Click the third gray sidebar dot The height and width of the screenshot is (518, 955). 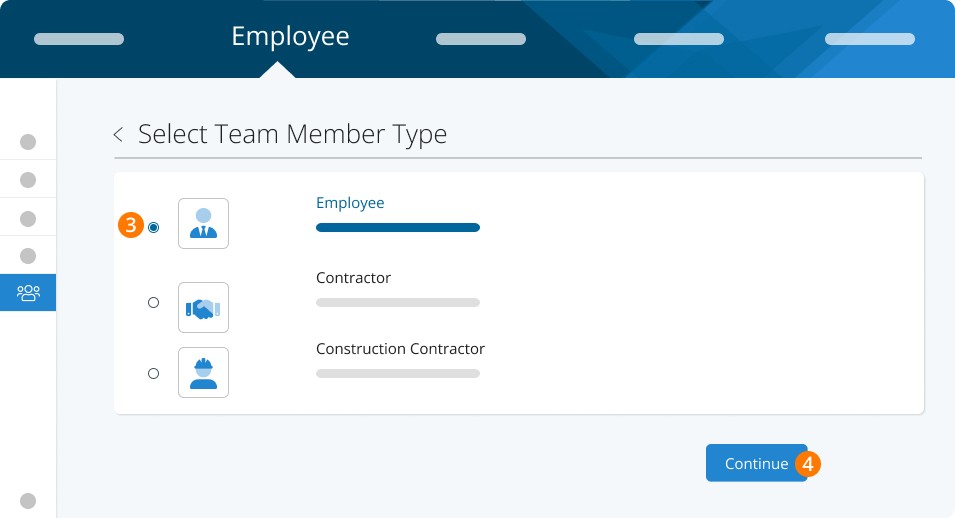[x=28, y=218]
